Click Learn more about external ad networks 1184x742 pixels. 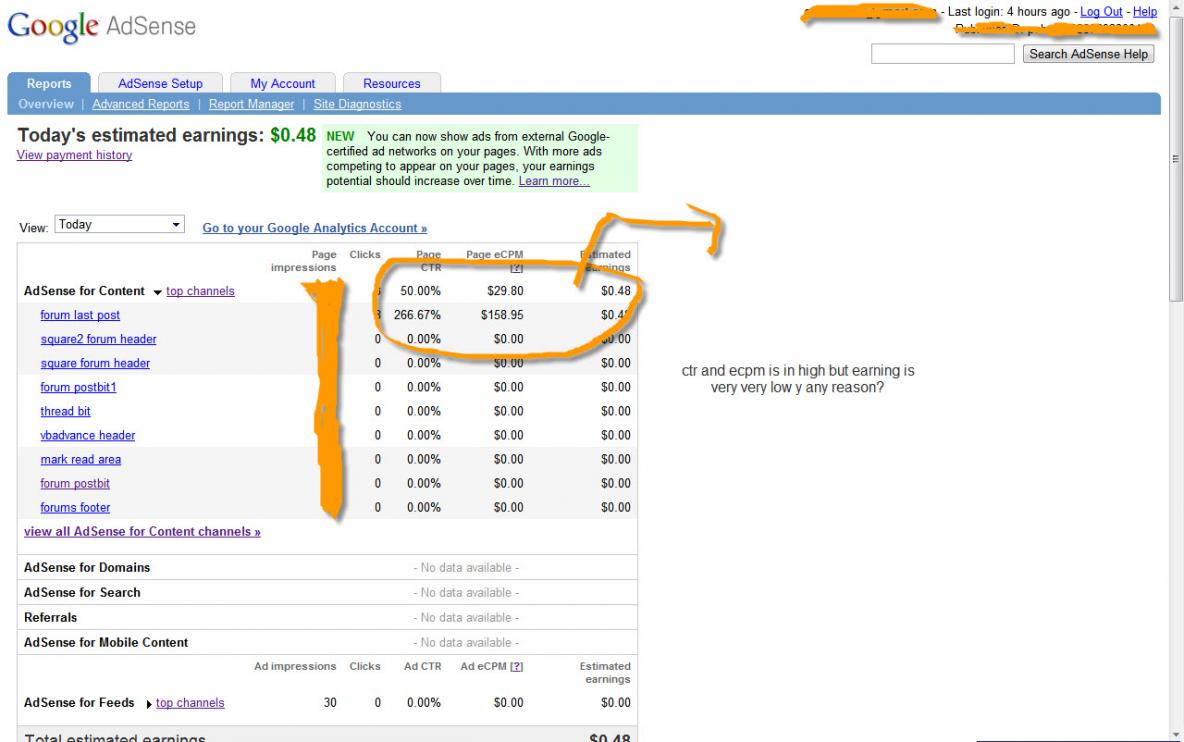[553, 181]
